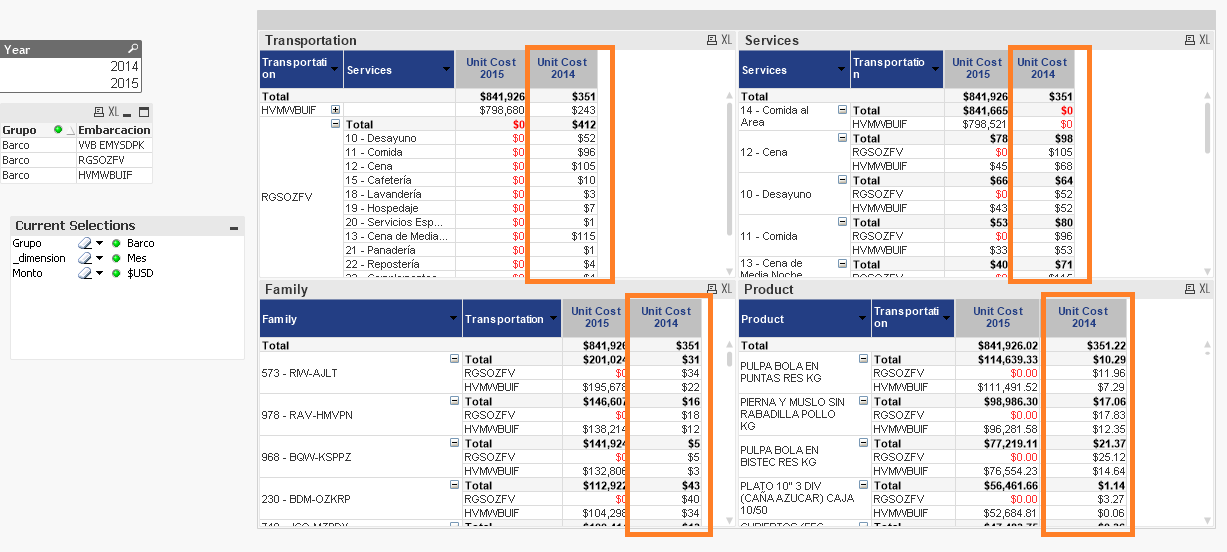The height and width of the screenshot is (552, 1227).
Task: Export Services chart to Excel
Action: pyautogui.click(x=1205, y=40)
